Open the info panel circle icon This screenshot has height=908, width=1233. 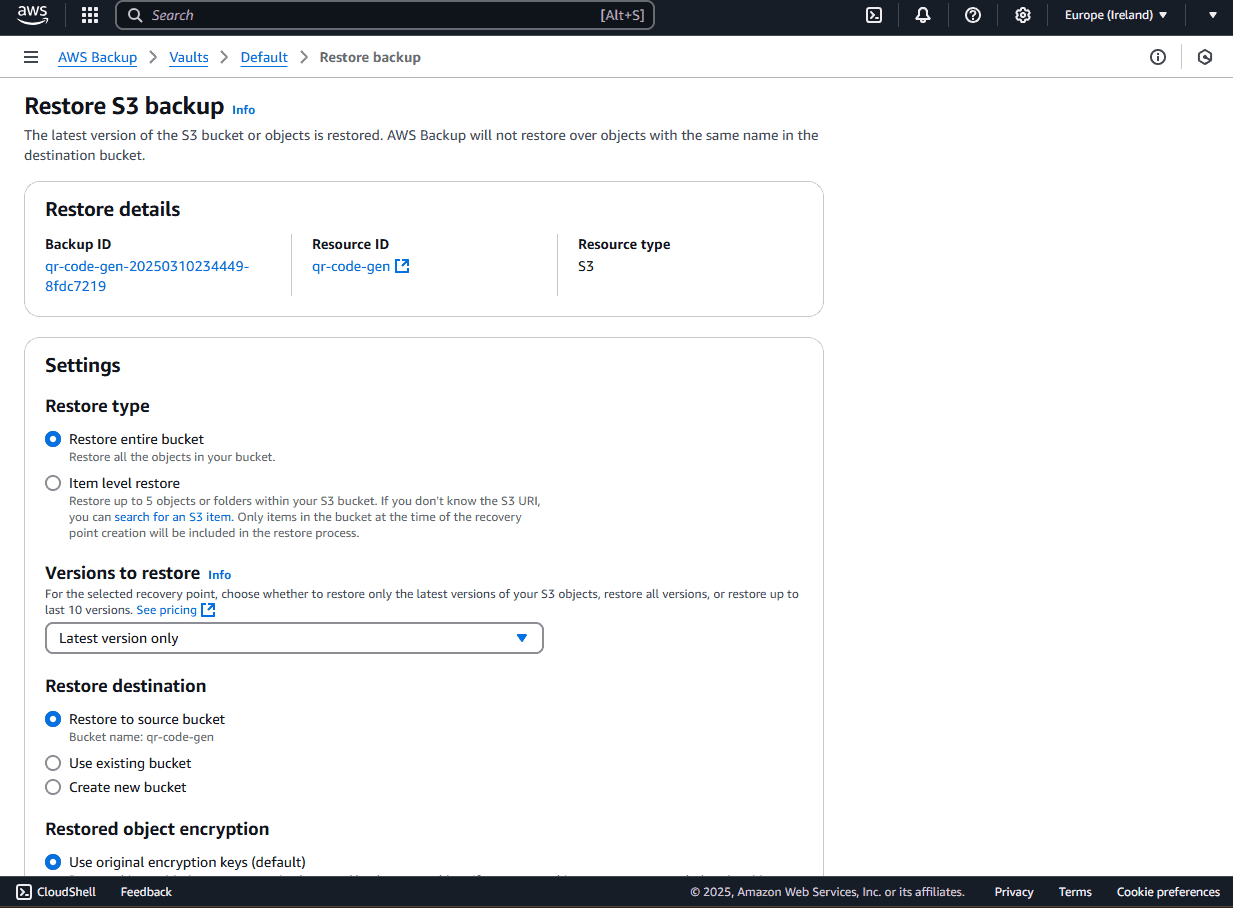click(1158, 57)
